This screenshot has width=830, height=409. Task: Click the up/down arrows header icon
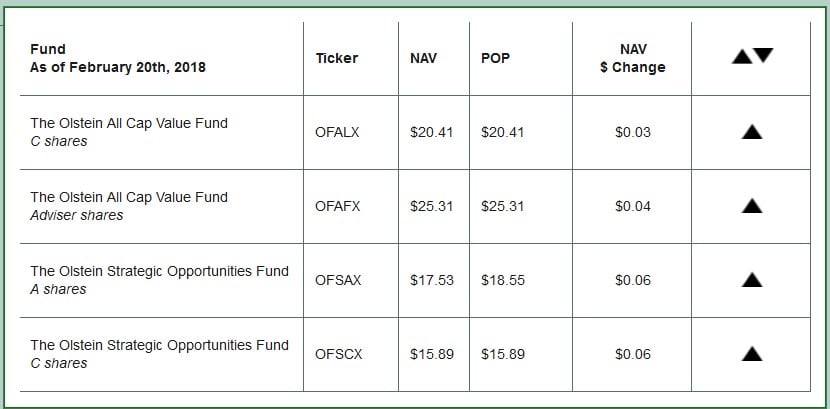coord(752,56)
